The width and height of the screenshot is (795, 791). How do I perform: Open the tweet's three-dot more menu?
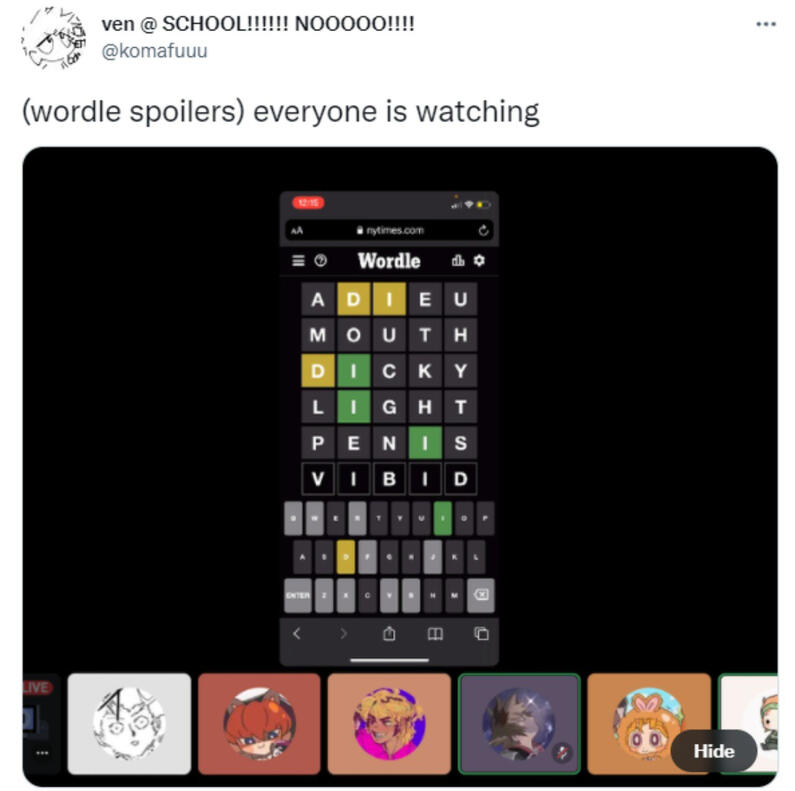(x=766, y=24)
